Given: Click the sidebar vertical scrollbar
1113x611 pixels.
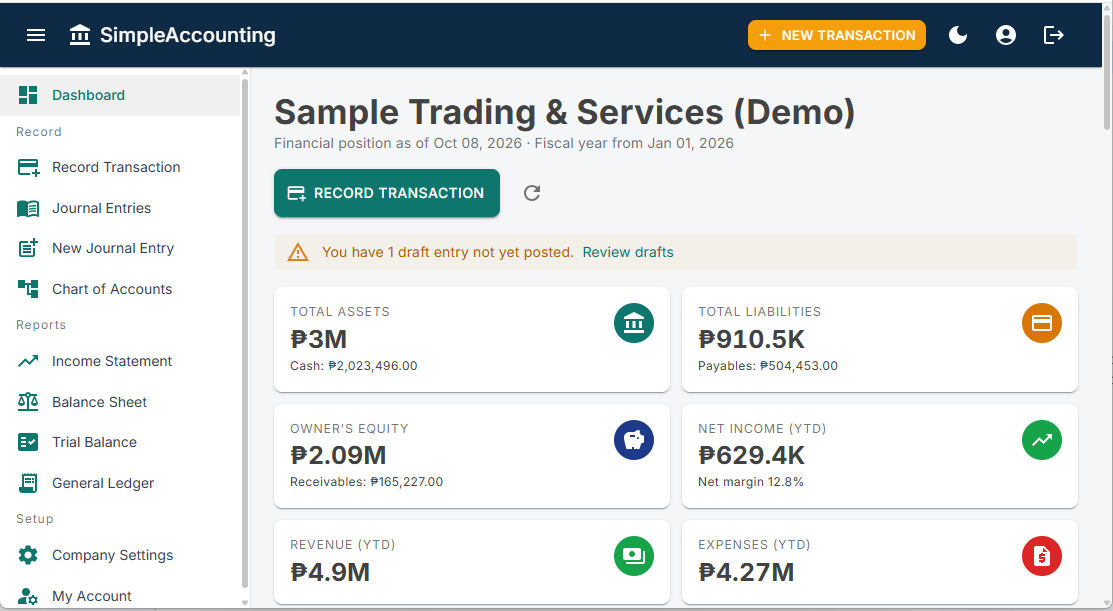Looking at the screenshot, I should tap(245, 334).
